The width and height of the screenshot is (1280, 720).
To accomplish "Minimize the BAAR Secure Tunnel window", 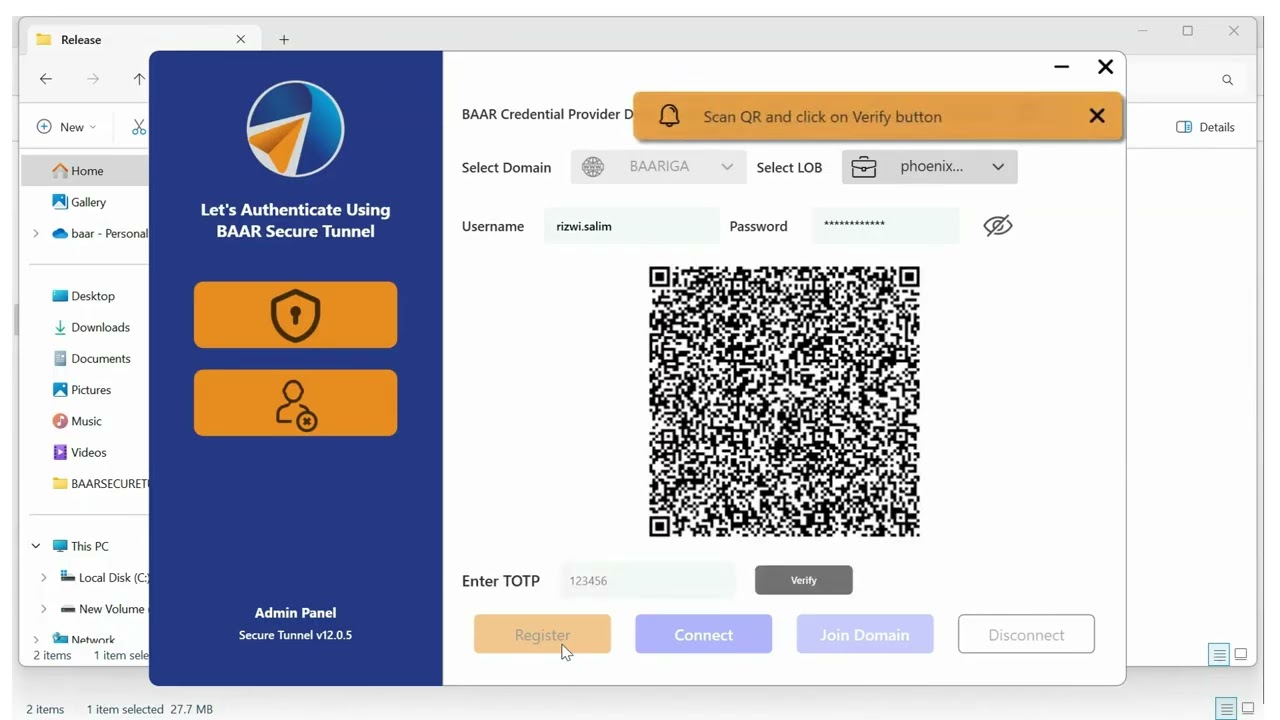I will pos(1061,67).
